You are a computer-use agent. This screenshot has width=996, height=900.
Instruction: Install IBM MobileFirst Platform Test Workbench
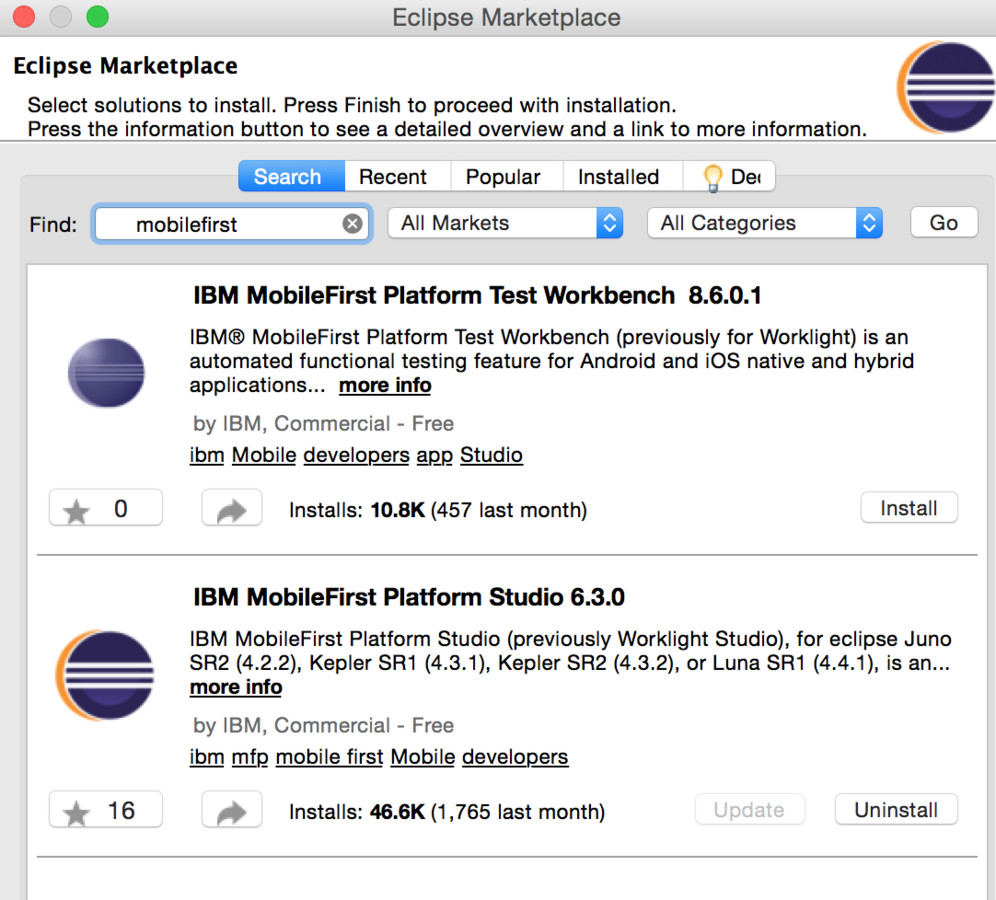point(909,507)
